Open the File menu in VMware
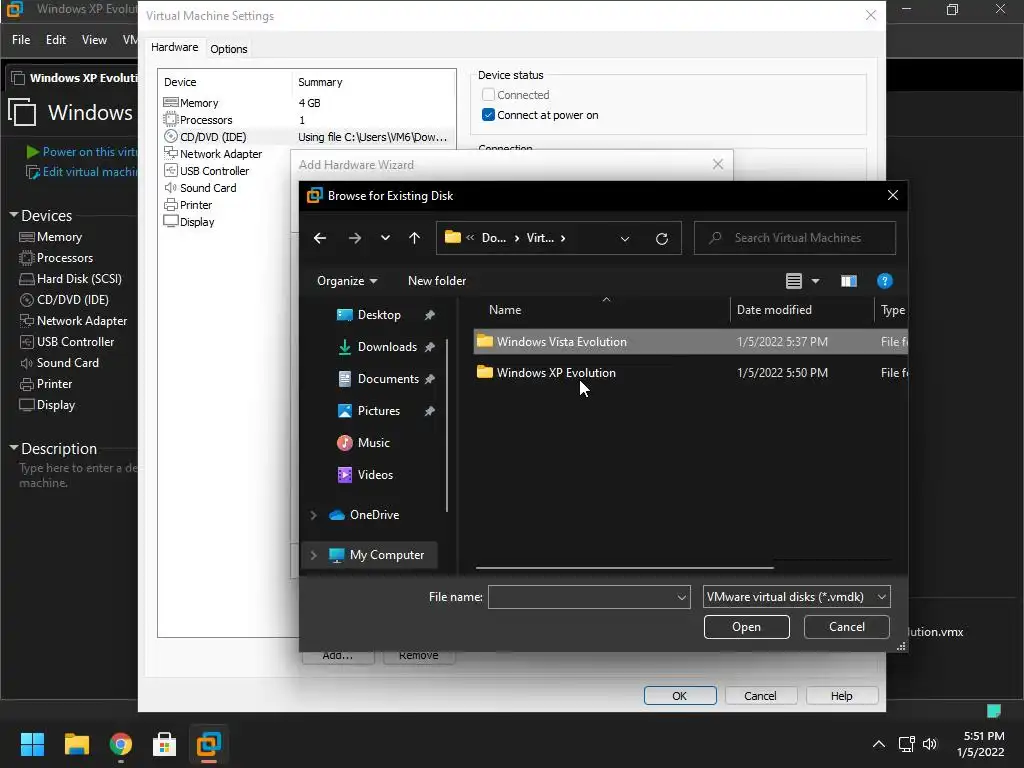Image resolution: width=1024 pixels, height=768 pixels. click(x=21, y=40)
